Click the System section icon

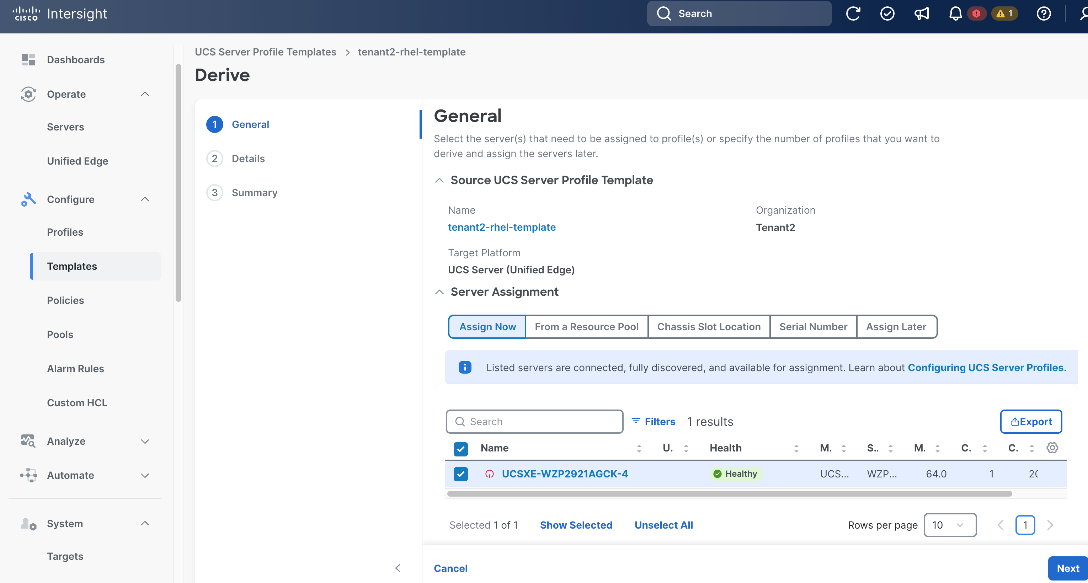tap(28, 524)
